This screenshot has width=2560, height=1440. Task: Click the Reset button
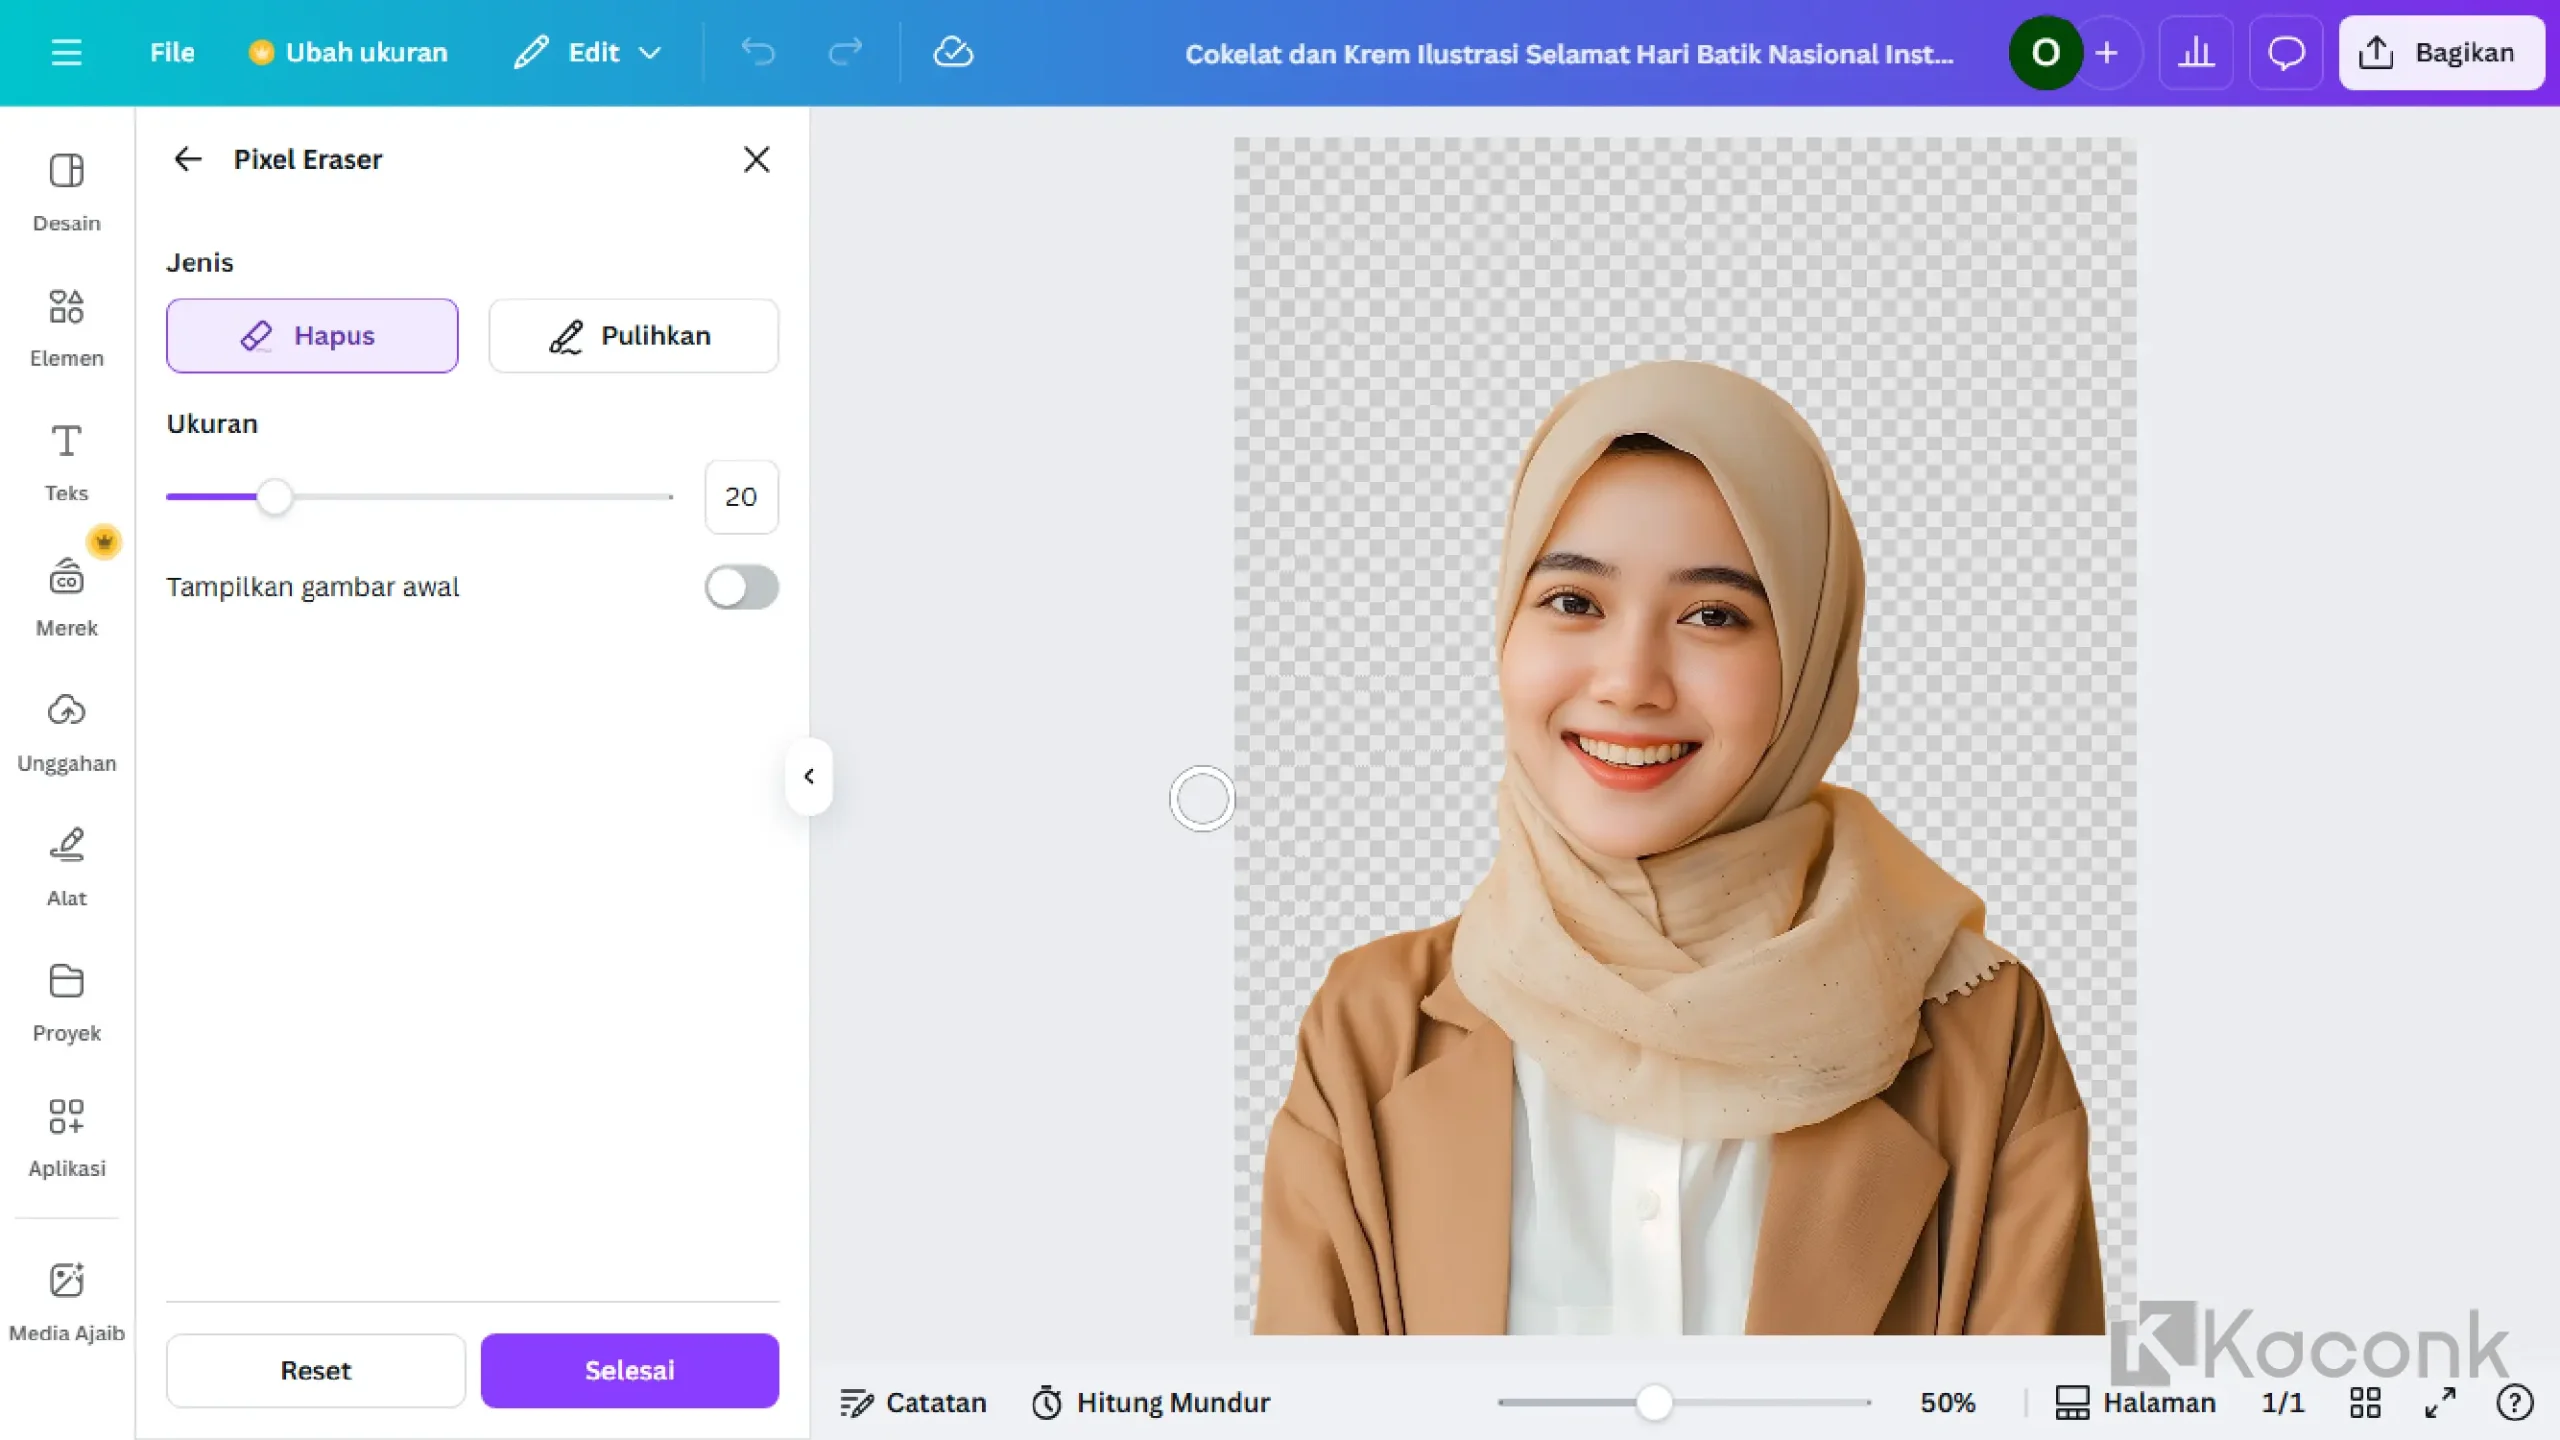coord(315,1370)
